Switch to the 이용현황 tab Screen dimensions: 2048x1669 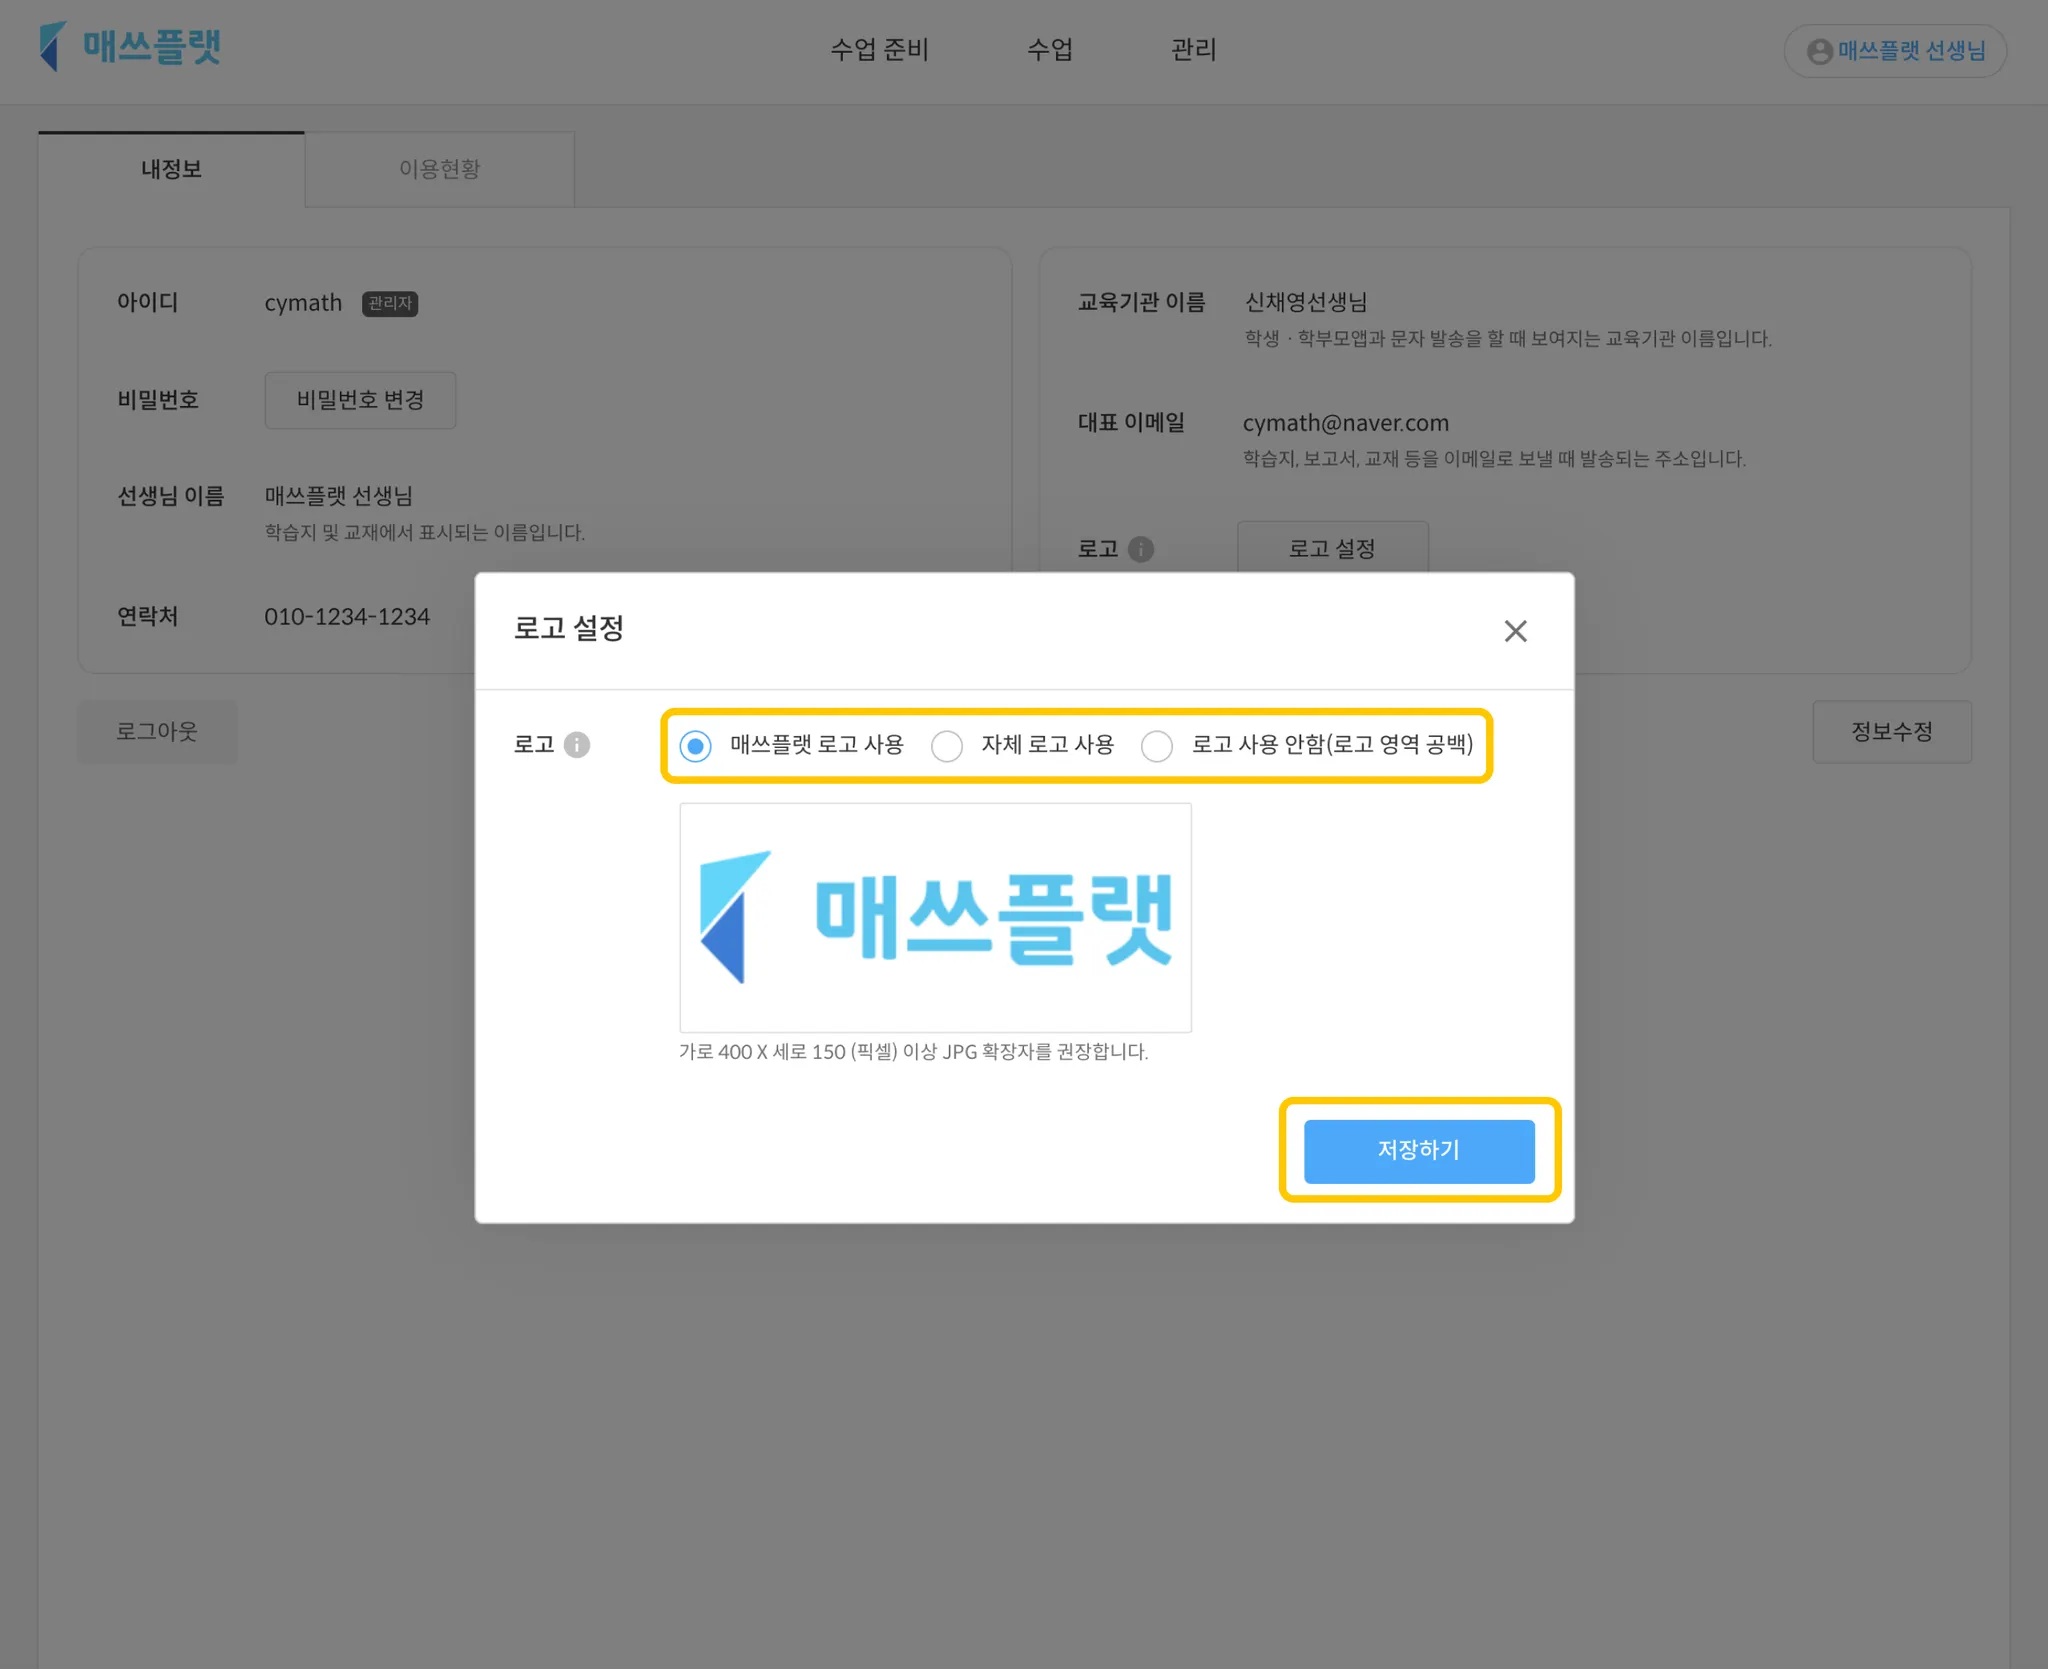[439, 169]
